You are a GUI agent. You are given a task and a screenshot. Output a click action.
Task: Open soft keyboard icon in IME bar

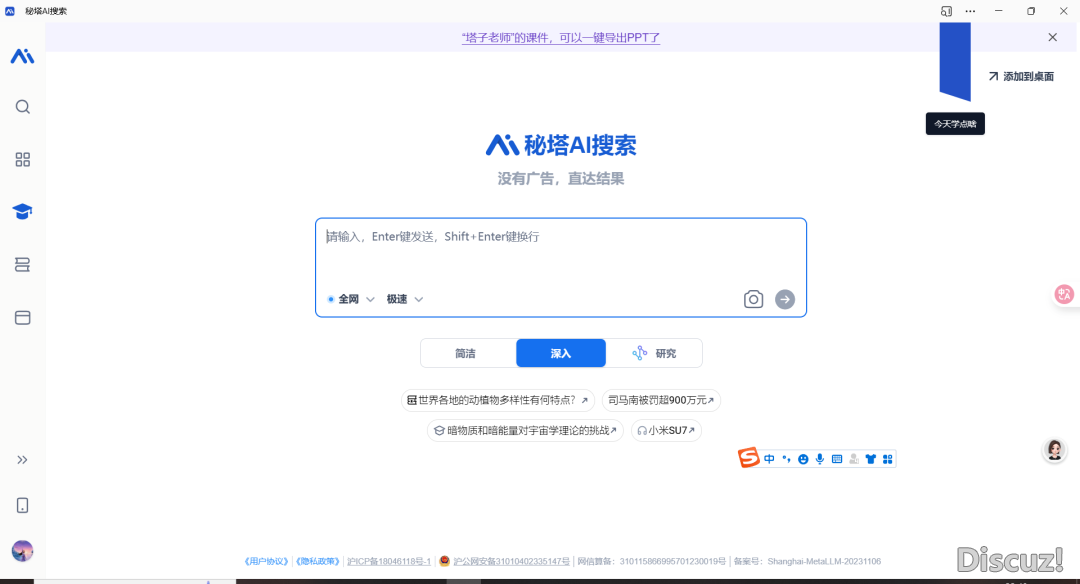[837, 459]
